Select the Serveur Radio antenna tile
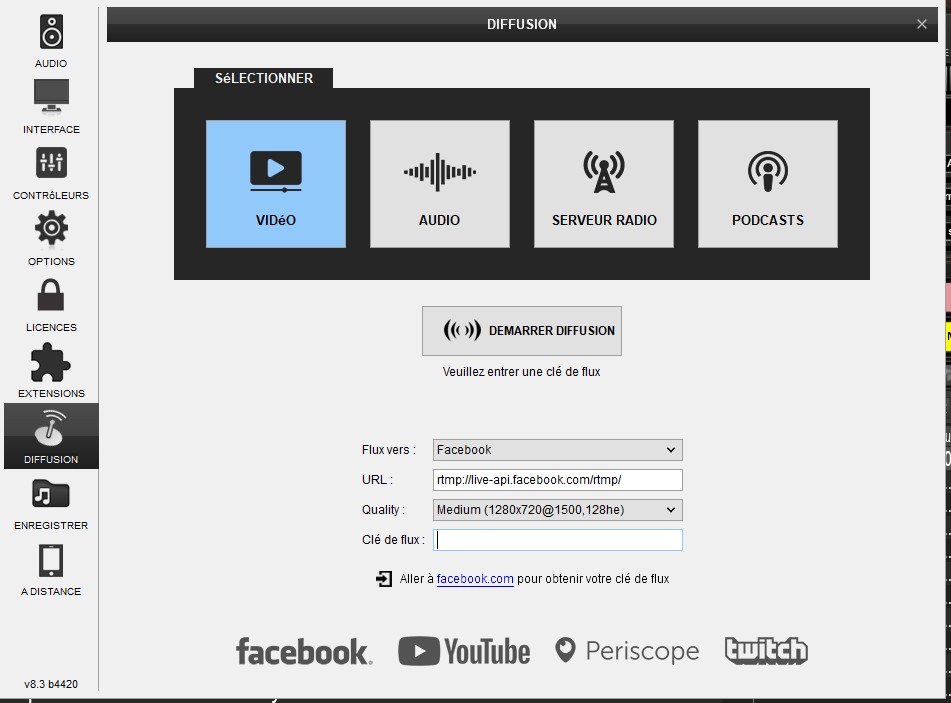Screen dimensions: 951x703 click(x=604, y=184)
